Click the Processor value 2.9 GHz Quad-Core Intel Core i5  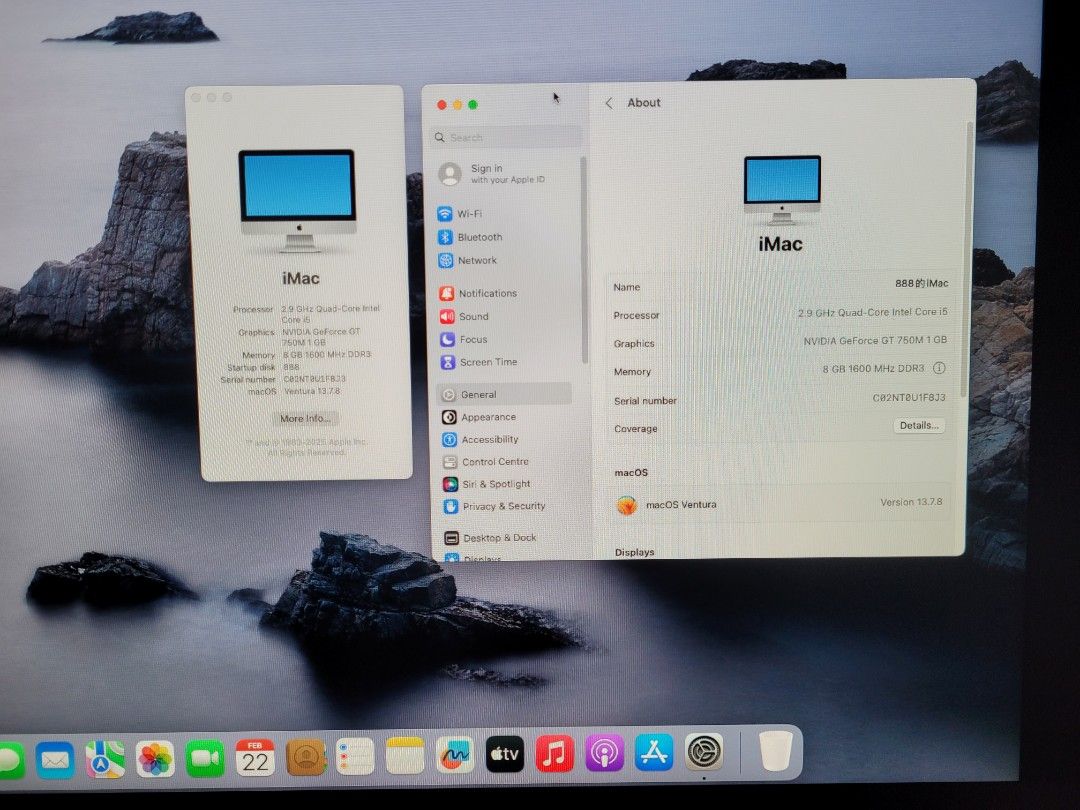pos(872,312)
